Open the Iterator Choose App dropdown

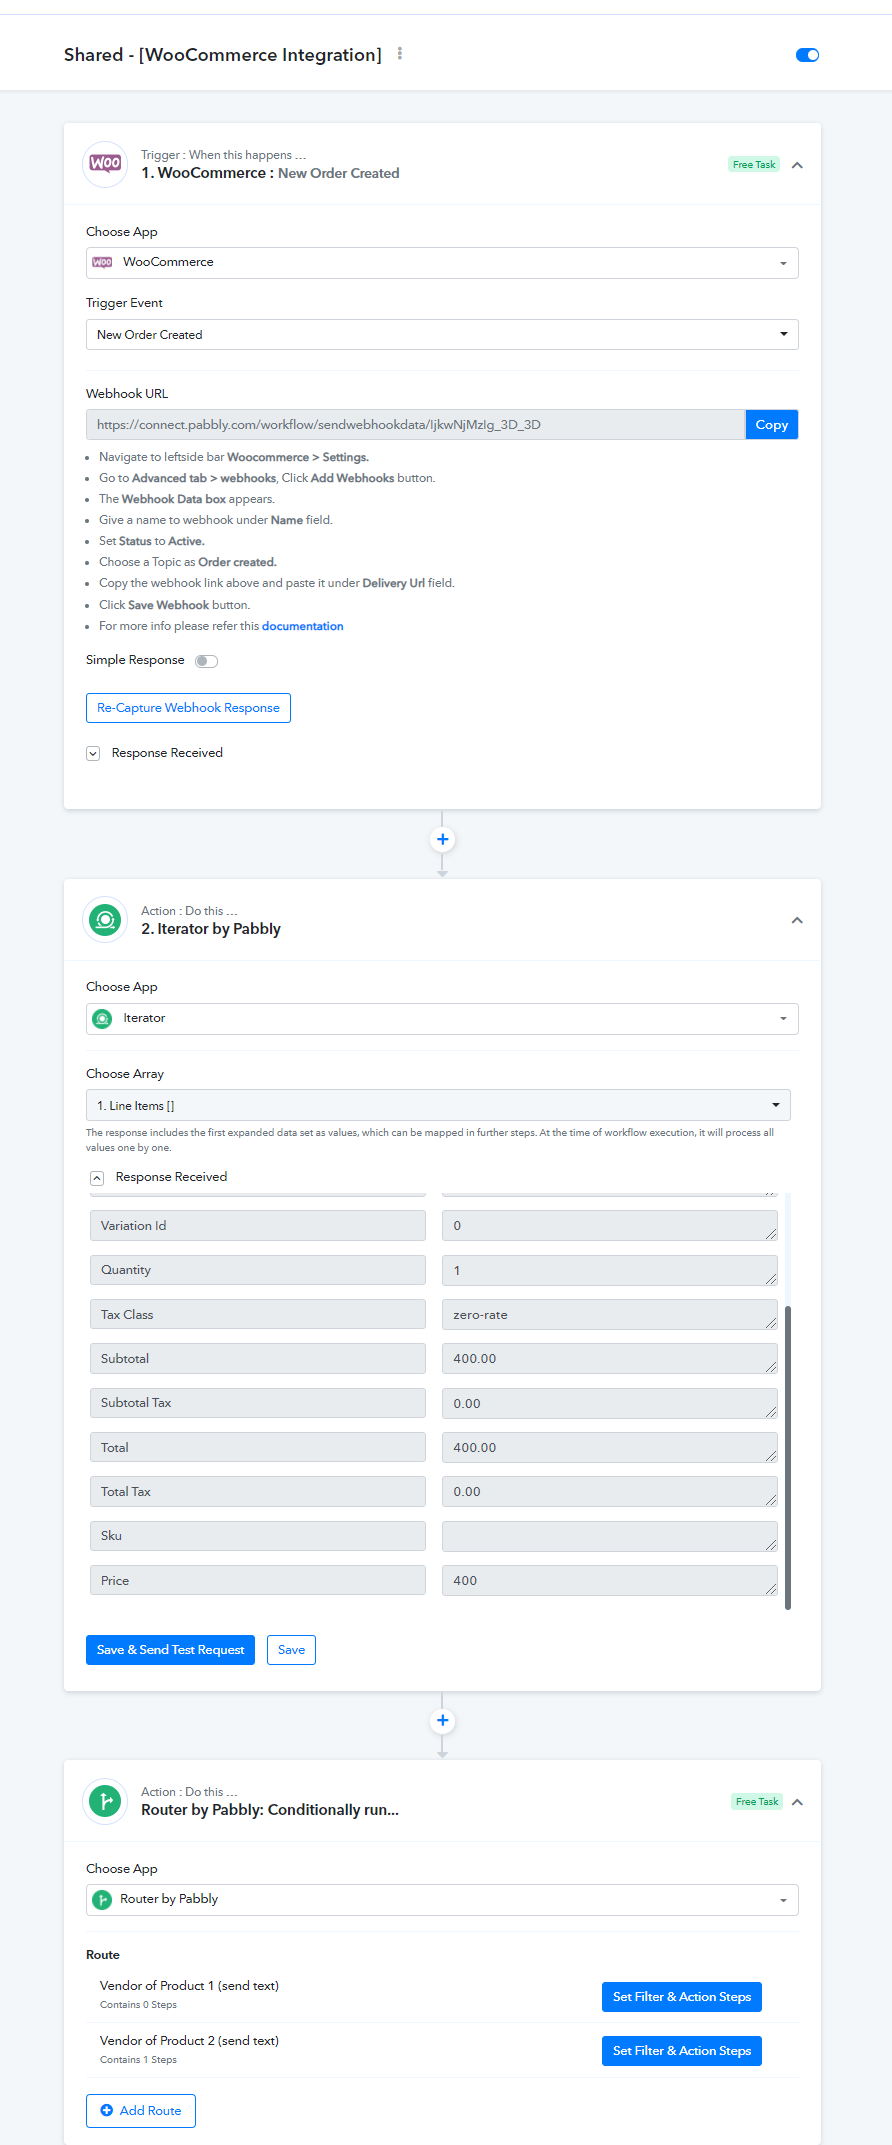tap(442, 1019)
